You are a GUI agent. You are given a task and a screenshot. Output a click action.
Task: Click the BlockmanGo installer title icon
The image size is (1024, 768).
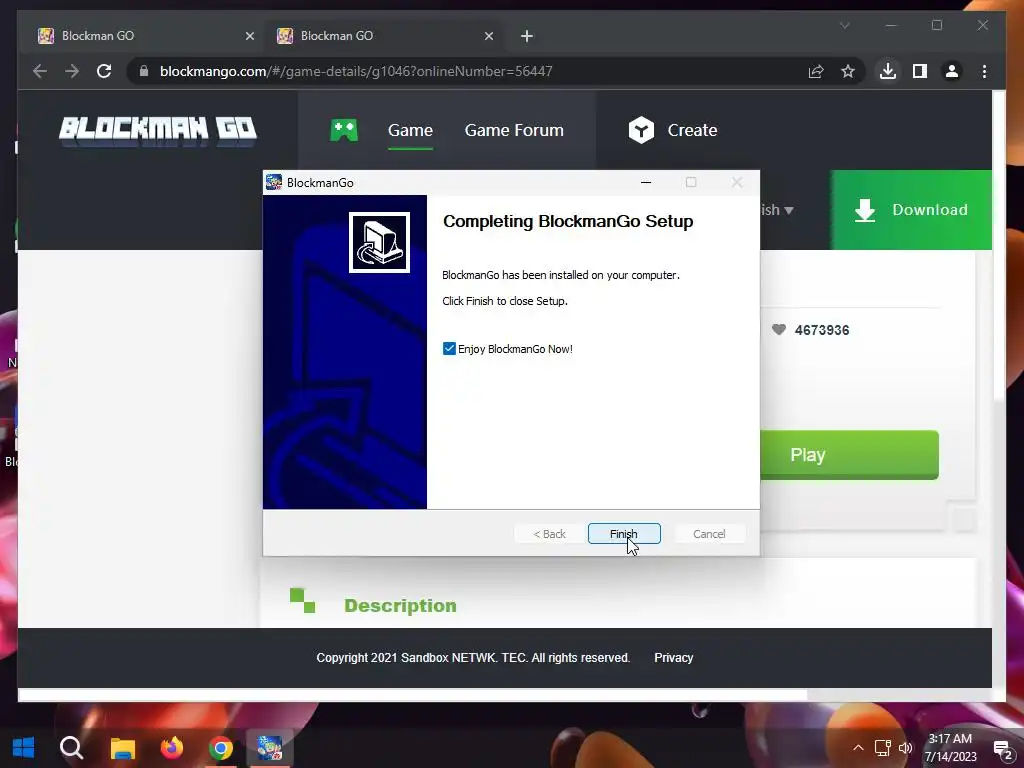(x=274, y=182)
